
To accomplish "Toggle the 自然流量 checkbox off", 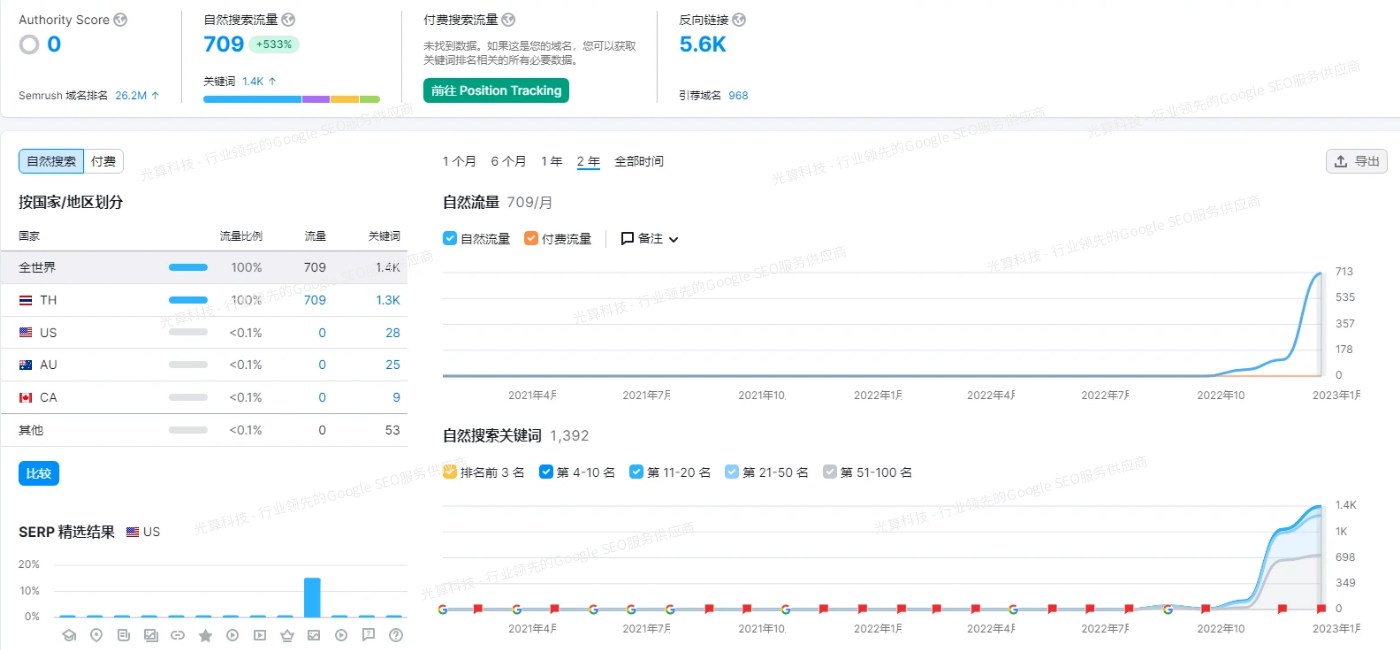I will pyautogui.click(x=450, y=239).
